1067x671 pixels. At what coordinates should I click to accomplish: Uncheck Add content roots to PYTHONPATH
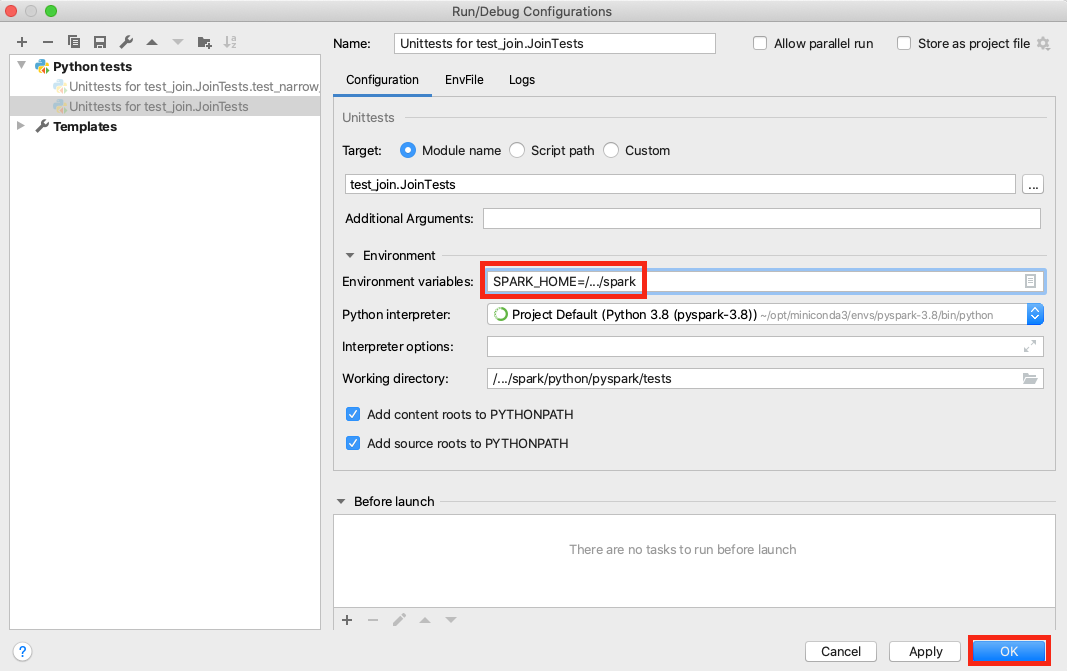click(x=353, y=414)
